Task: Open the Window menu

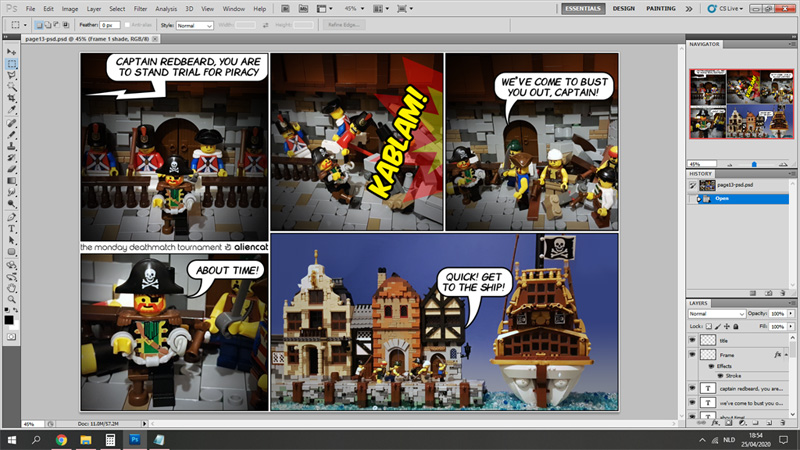Action: (x=234, y=9)
